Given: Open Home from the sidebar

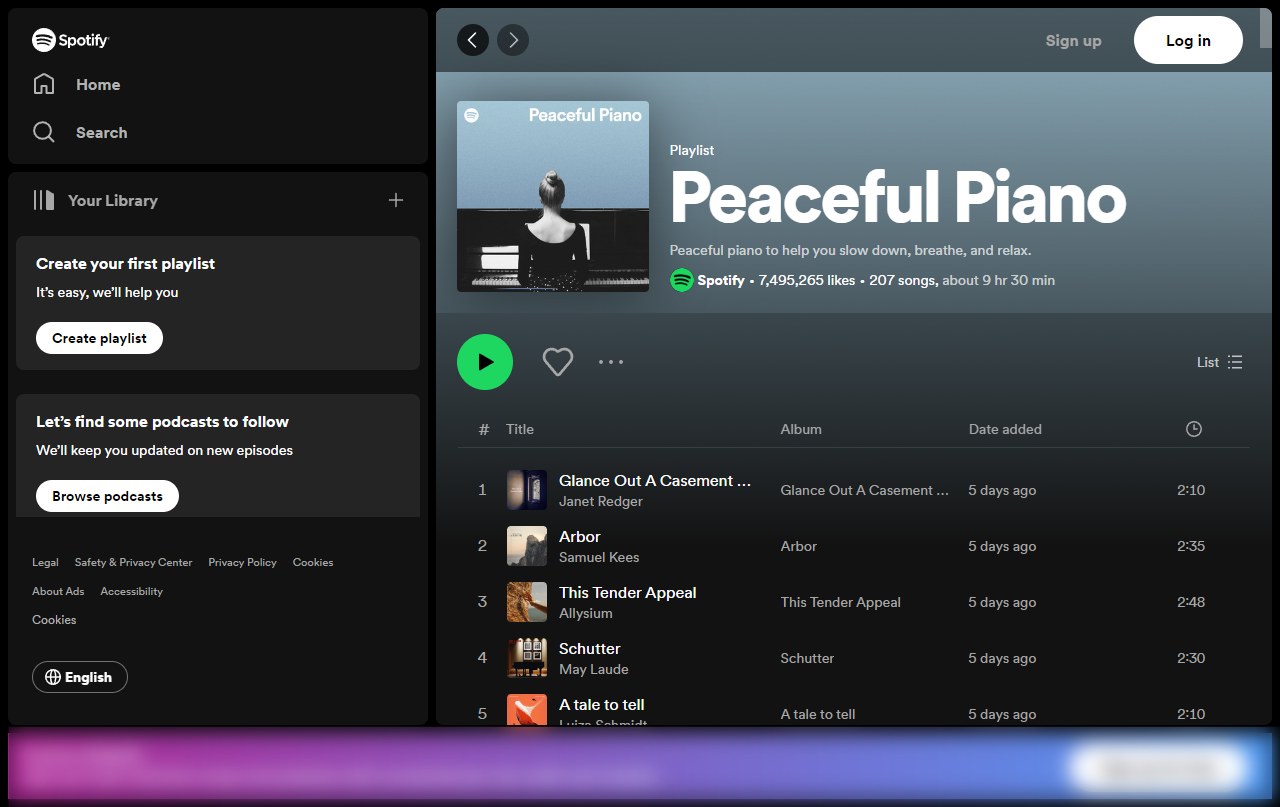Looking at the screenshot, I should [x=98, y=85].
